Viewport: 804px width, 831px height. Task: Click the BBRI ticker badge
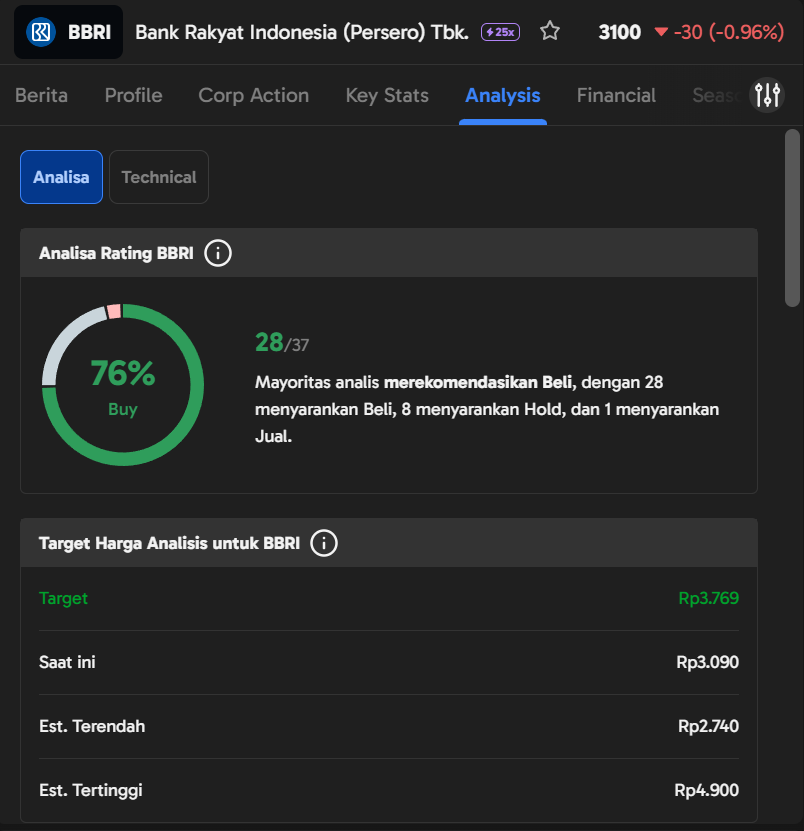coord(68,32)
